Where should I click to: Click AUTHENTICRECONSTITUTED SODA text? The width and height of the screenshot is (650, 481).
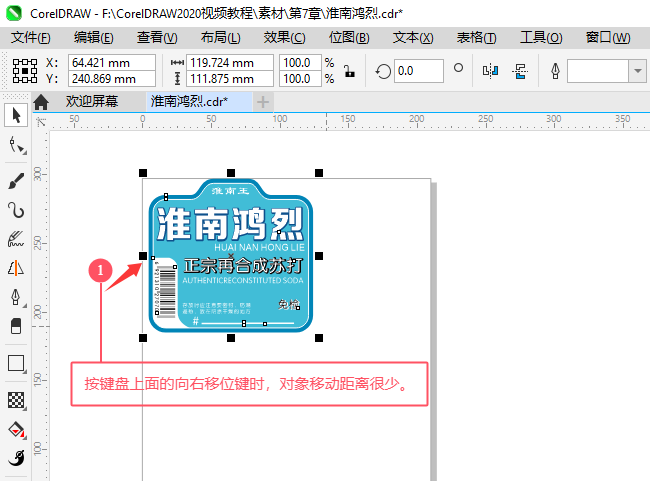coord(243,280)
